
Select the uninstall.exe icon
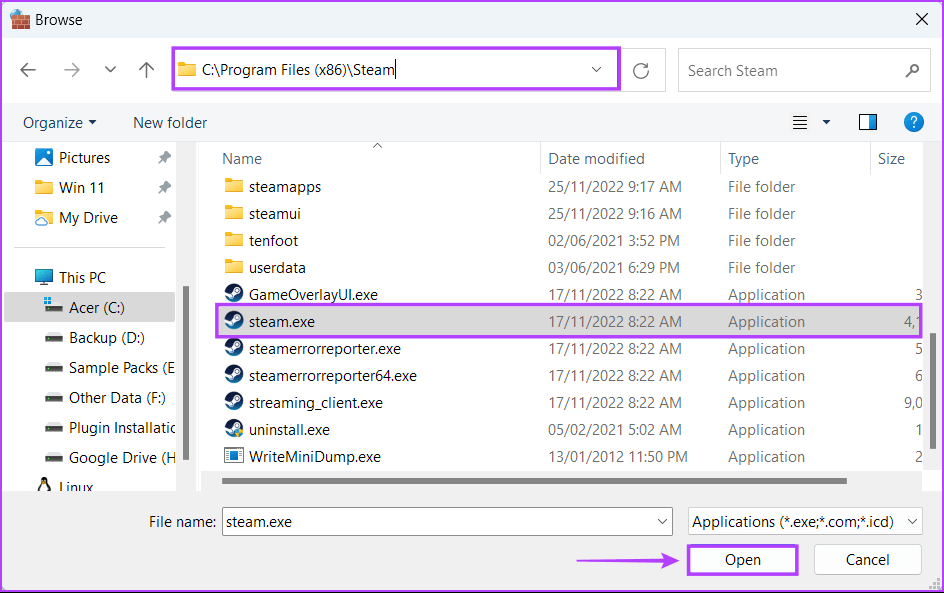coord(234,429)
